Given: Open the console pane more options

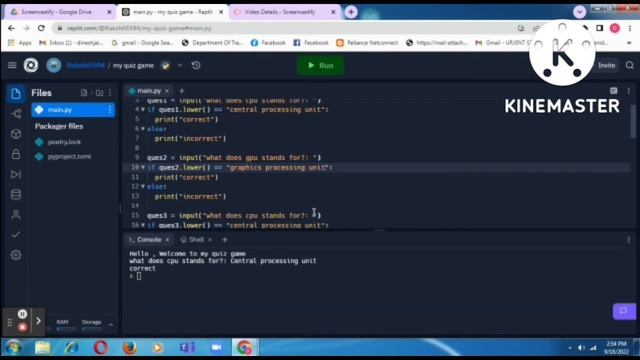Looking at the screenshot, I should [629, 240].
